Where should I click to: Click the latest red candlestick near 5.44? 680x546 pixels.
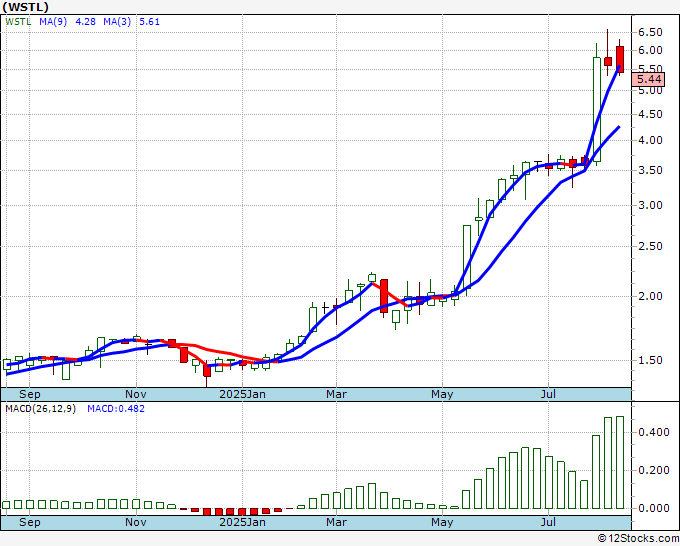pyautogui.click(x=620, y=59)
